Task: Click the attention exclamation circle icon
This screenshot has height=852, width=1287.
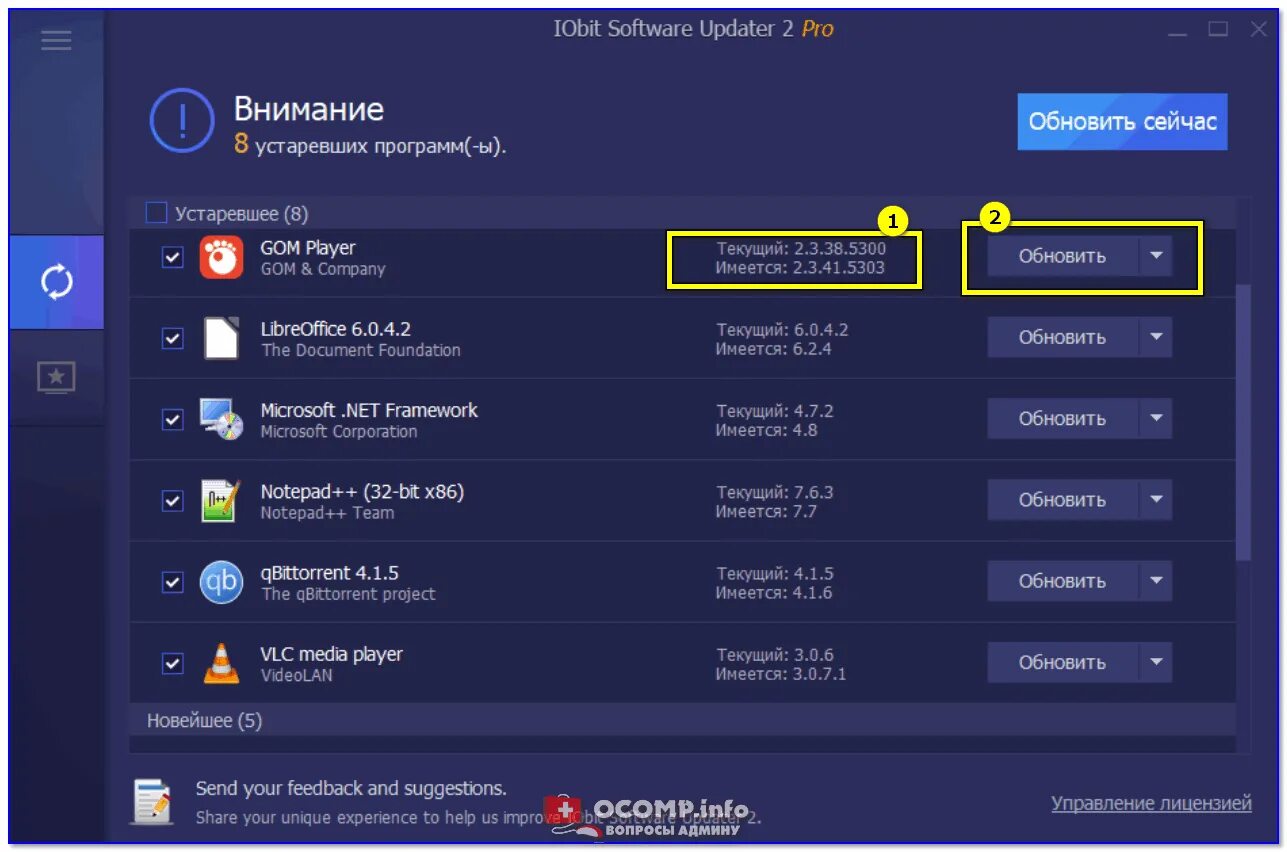Action: tap(182, 120)
